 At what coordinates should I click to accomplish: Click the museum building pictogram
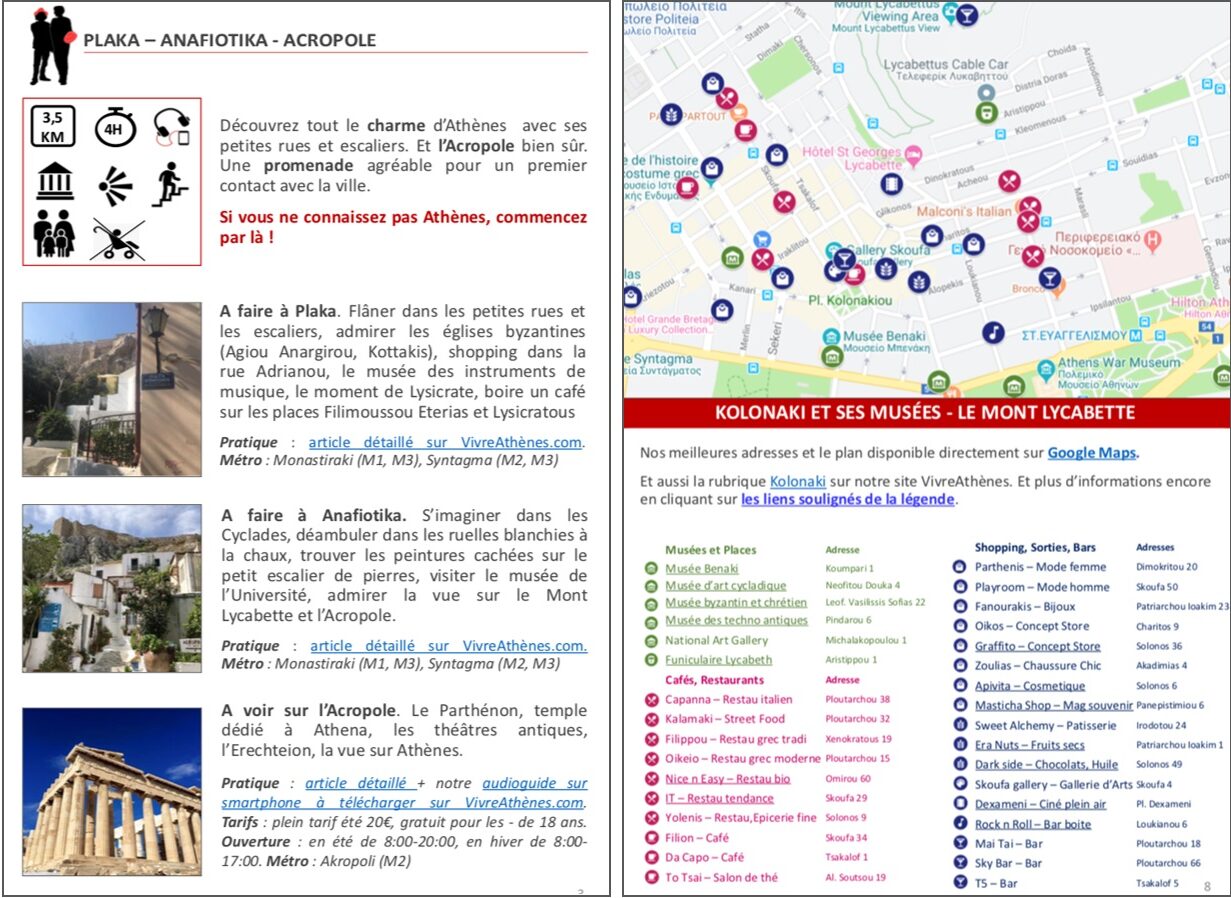pyautogui.click(x=54, y=183)
